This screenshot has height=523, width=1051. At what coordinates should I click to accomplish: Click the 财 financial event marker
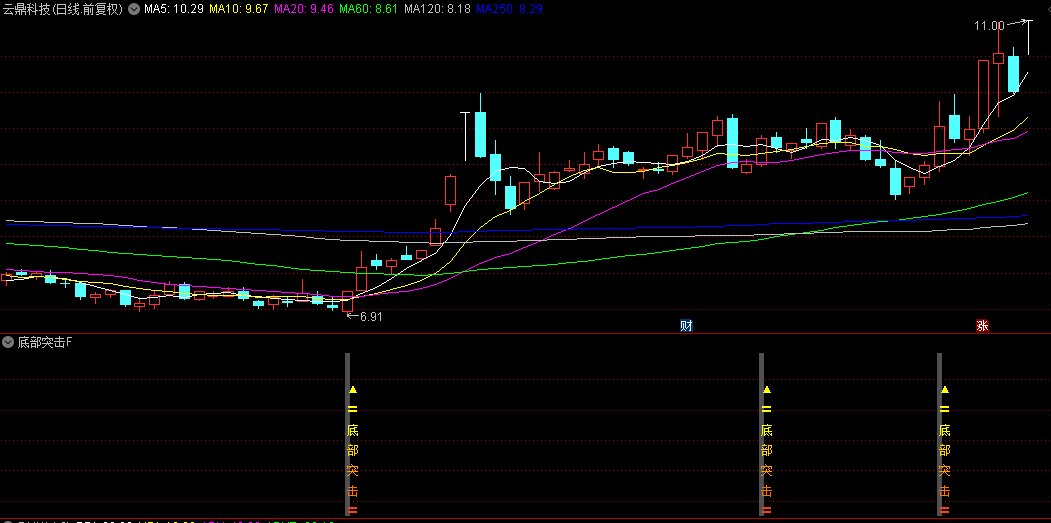tap(686, 327)
